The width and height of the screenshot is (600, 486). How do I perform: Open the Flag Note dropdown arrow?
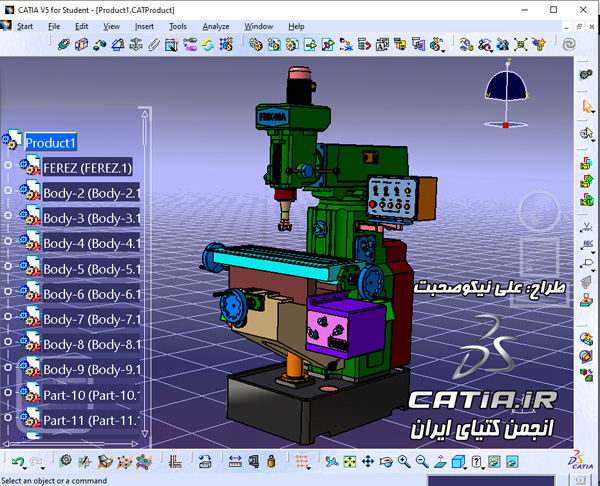coord(593,270)
